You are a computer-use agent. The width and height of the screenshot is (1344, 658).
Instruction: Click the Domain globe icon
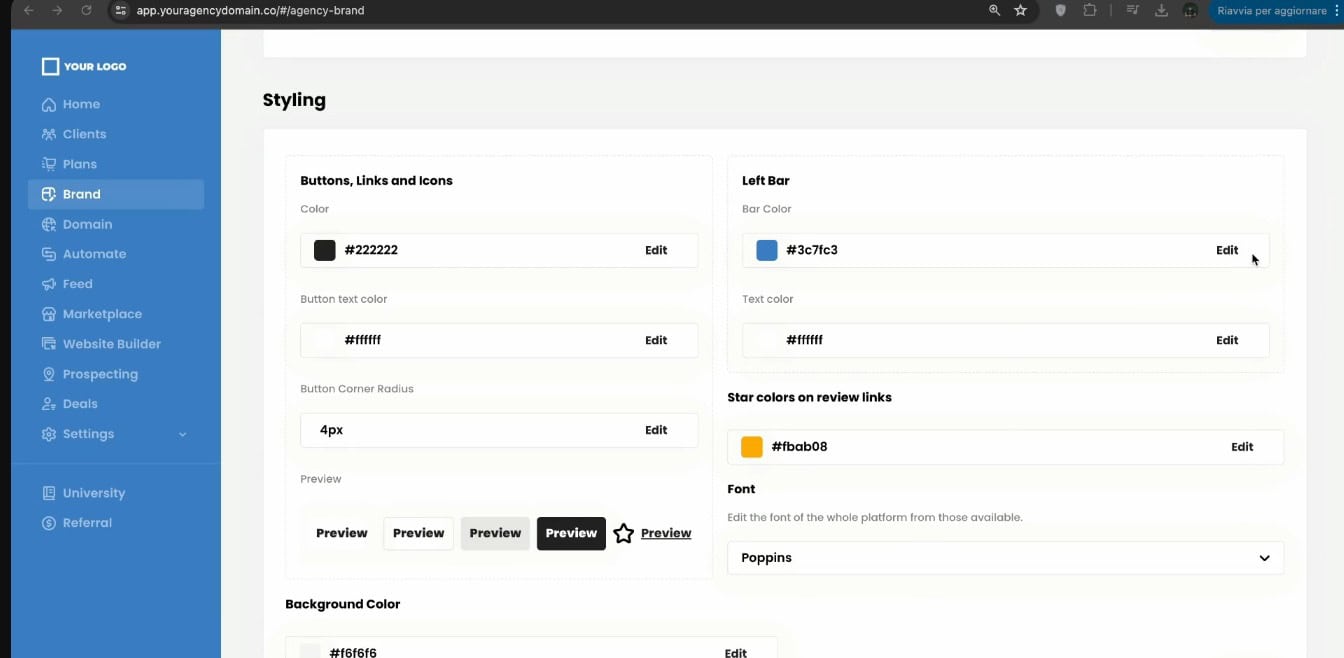coord(48,224)
